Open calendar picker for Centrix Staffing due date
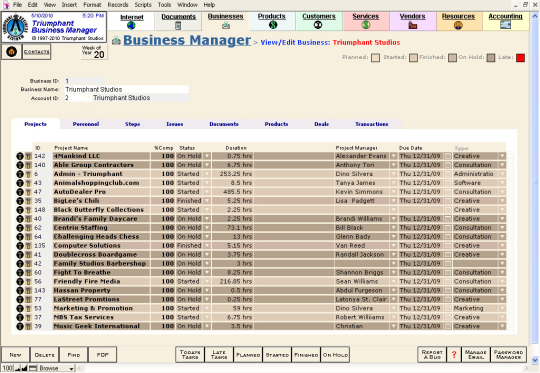The width and height of the screenshot is (540, 373). [x=448, y=228]
